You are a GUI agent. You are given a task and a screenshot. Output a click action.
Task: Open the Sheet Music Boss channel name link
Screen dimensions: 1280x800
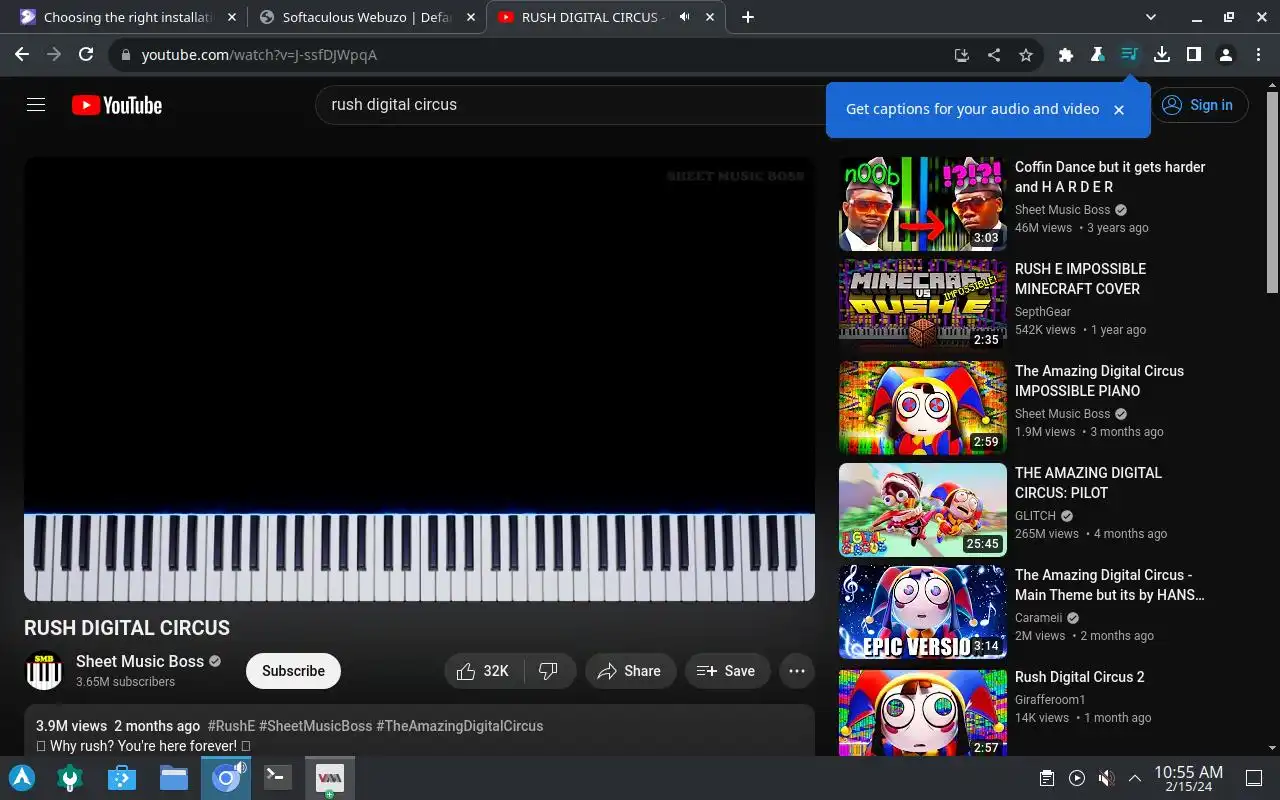140,661
